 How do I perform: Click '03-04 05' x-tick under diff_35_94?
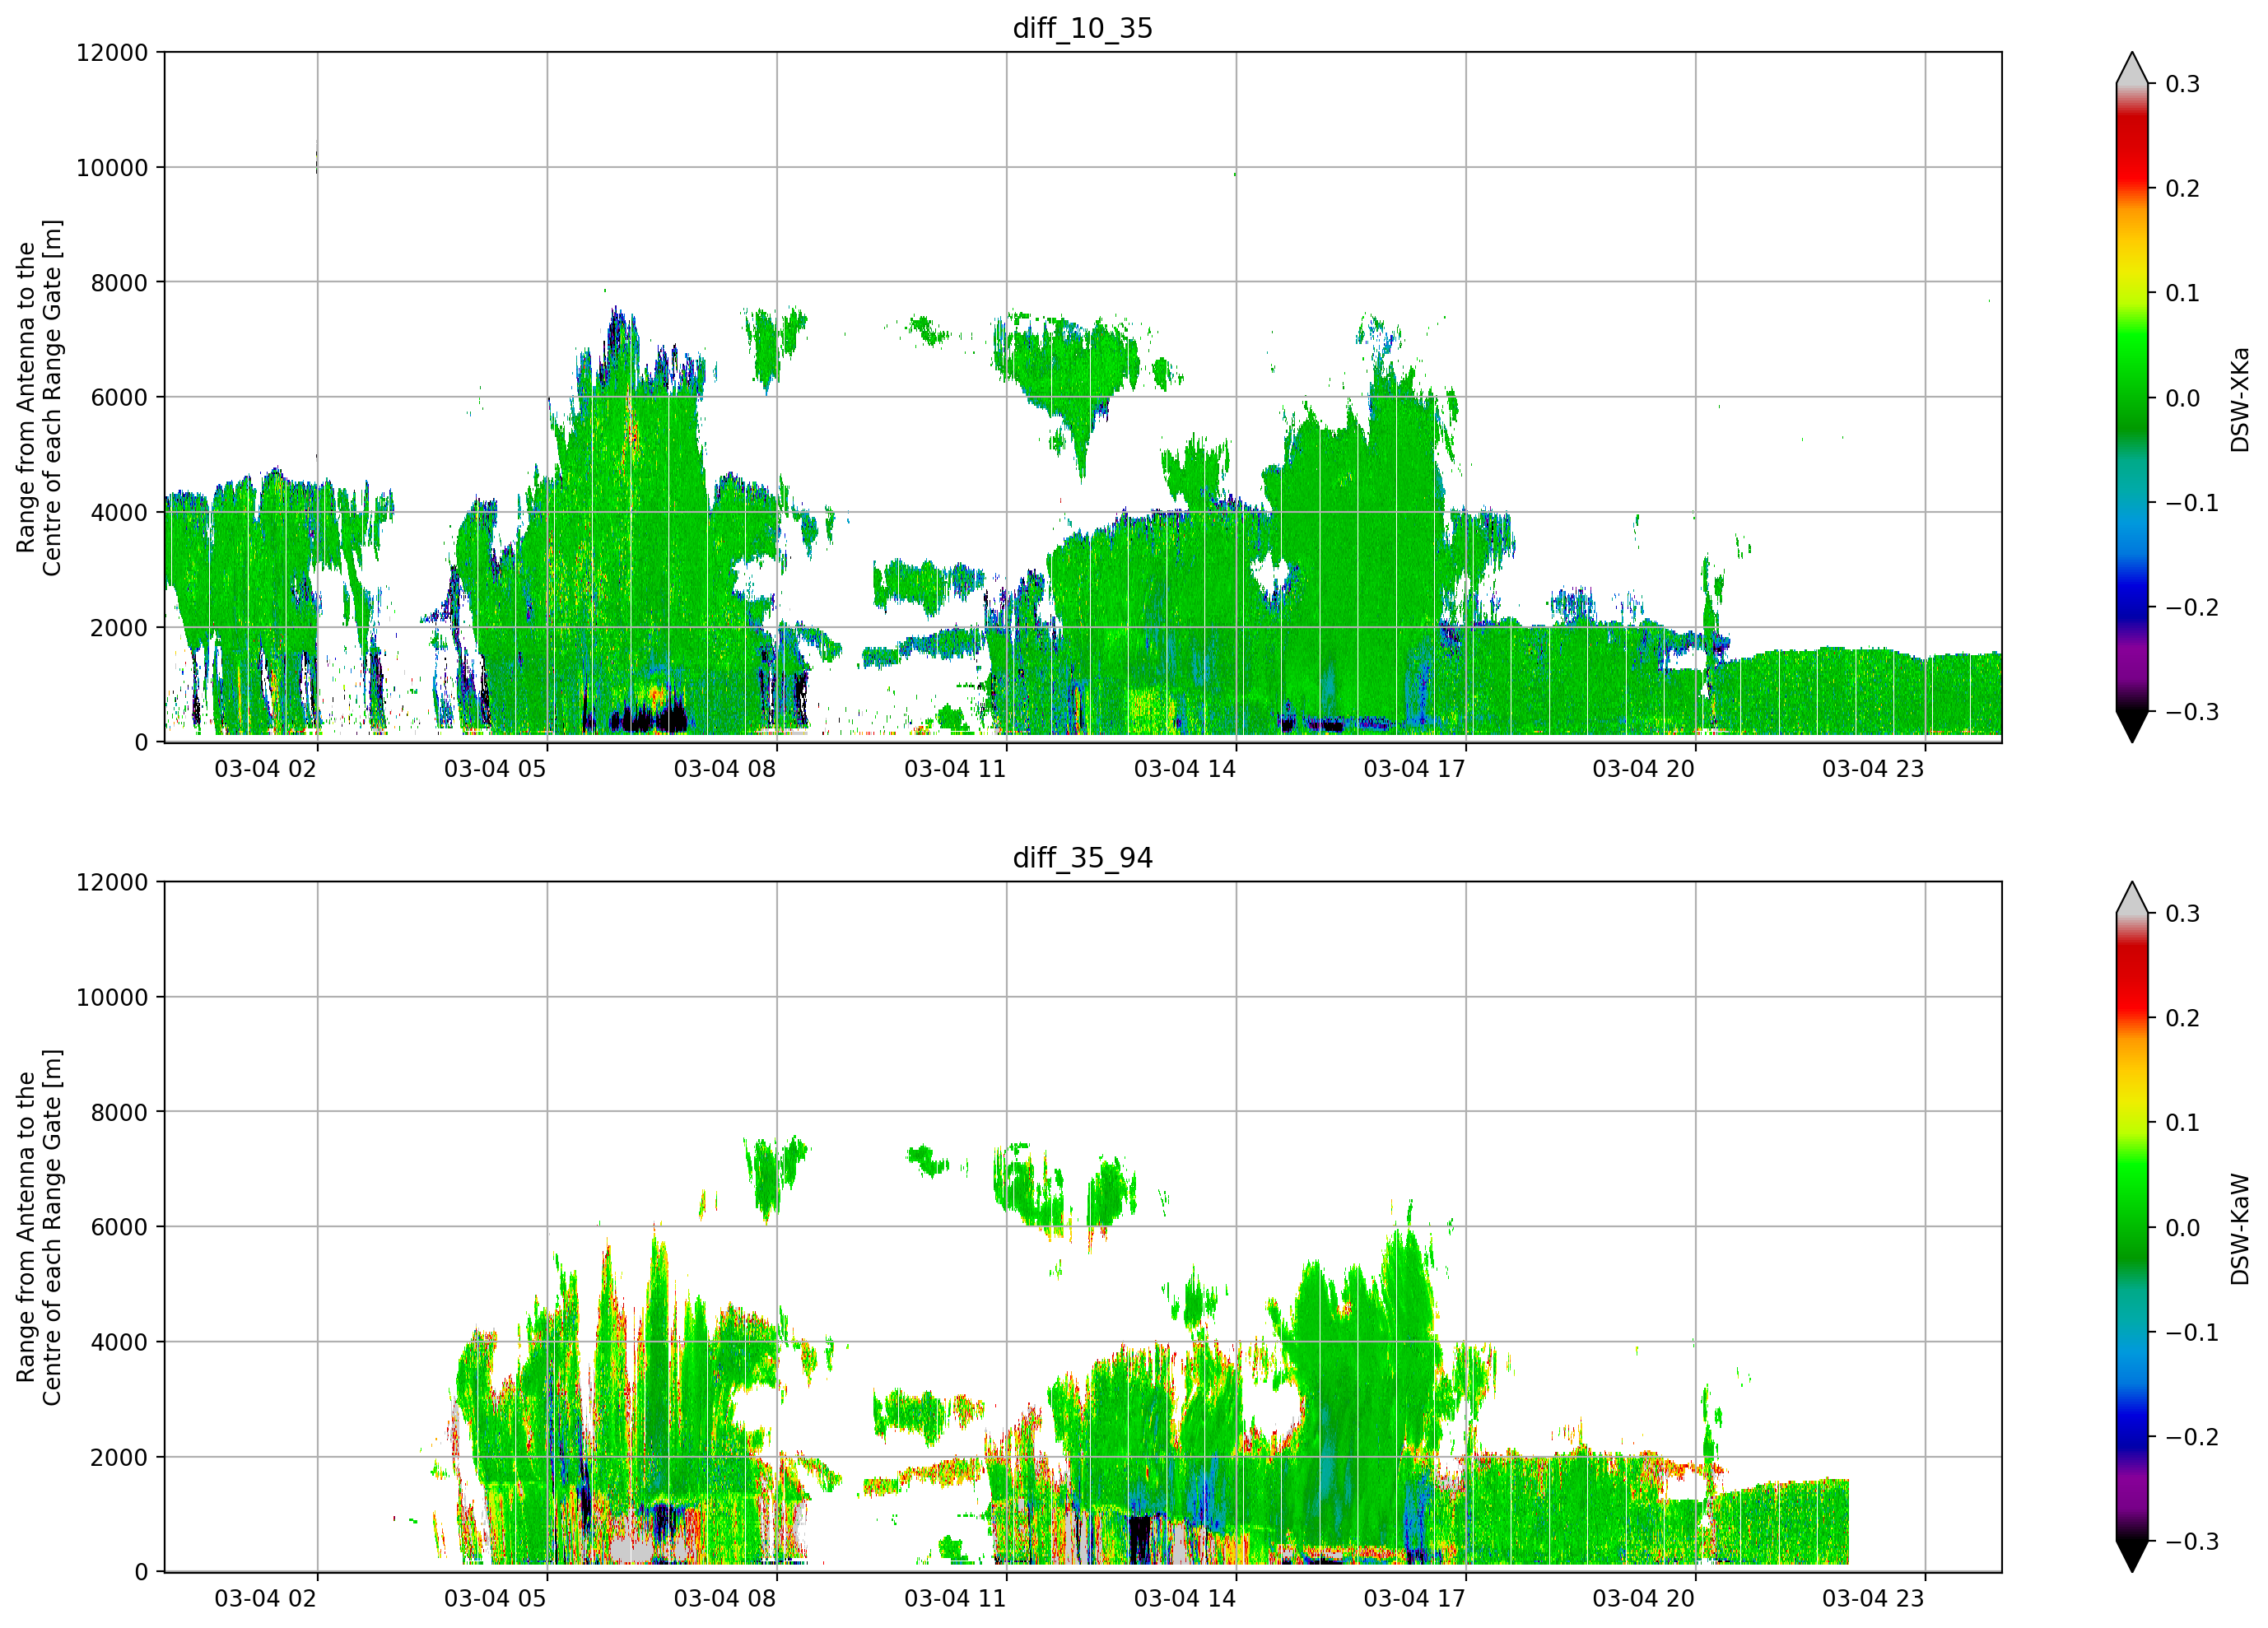tap(495, 1599)
